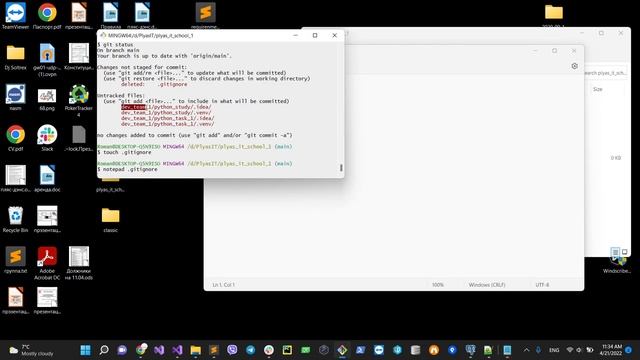Image resolution: width=640 pixels, height=360 pixels.
Task: Click UTF-8 encoding status in Notepad
Action: coord(542,285)
